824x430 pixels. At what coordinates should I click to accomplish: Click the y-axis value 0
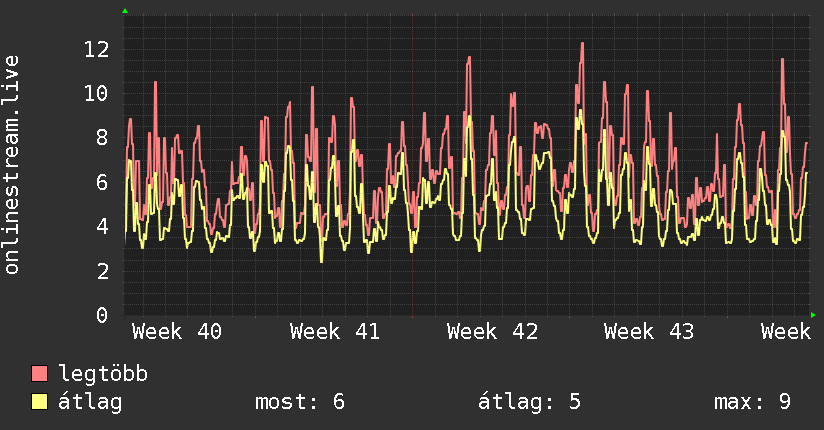103,315
